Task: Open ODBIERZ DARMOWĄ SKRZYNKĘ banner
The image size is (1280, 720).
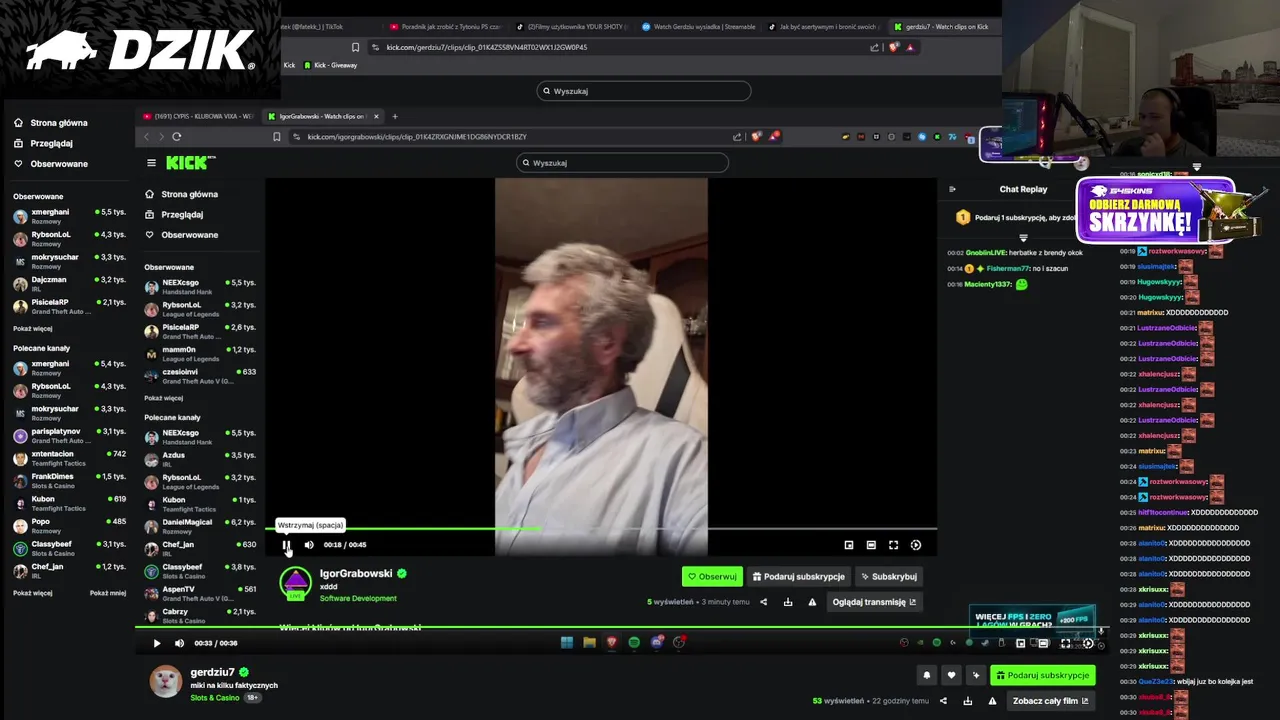Action: click(x=1156, y=210)
